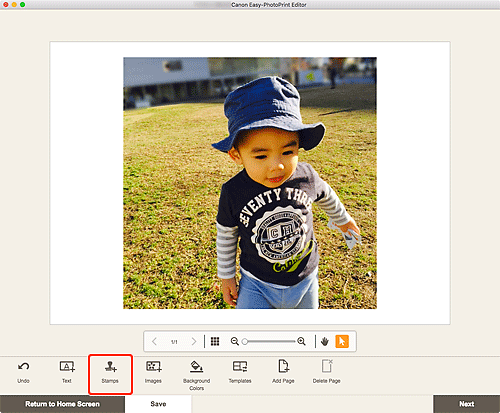Image resolution: width=500 pixels, height=413 pixels.
Task: Add a text box with Text tool
Action: point(67,367)
